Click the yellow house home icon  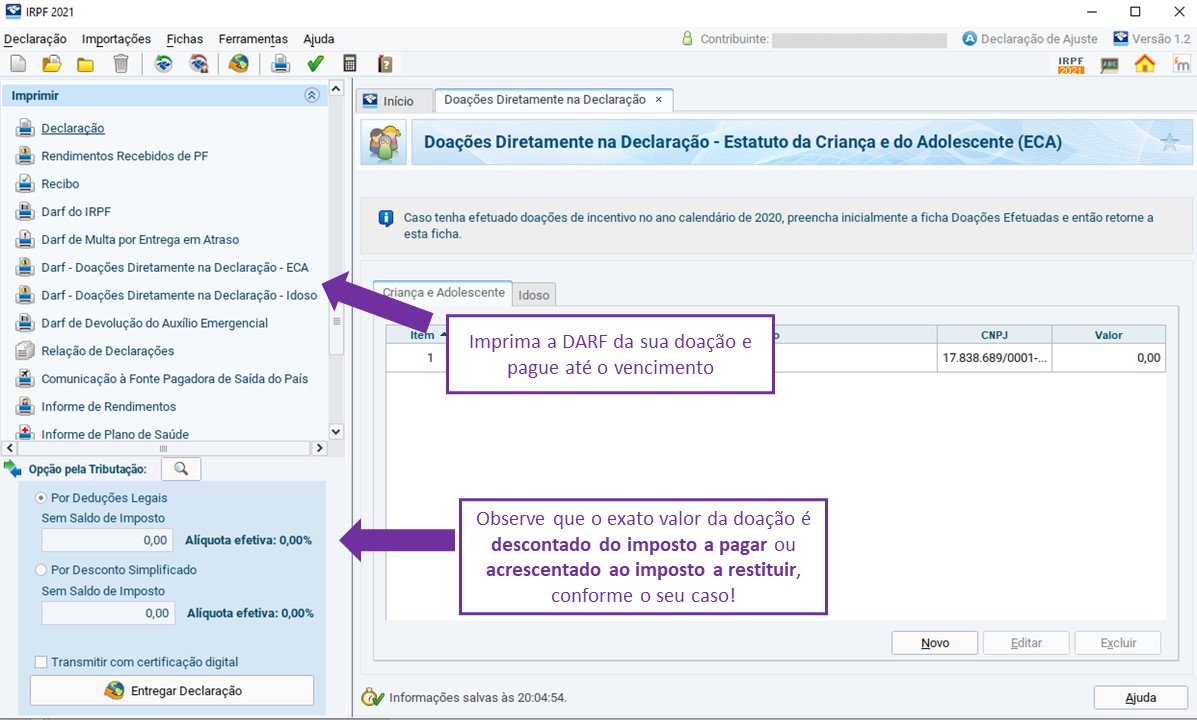click(1144, 64)
